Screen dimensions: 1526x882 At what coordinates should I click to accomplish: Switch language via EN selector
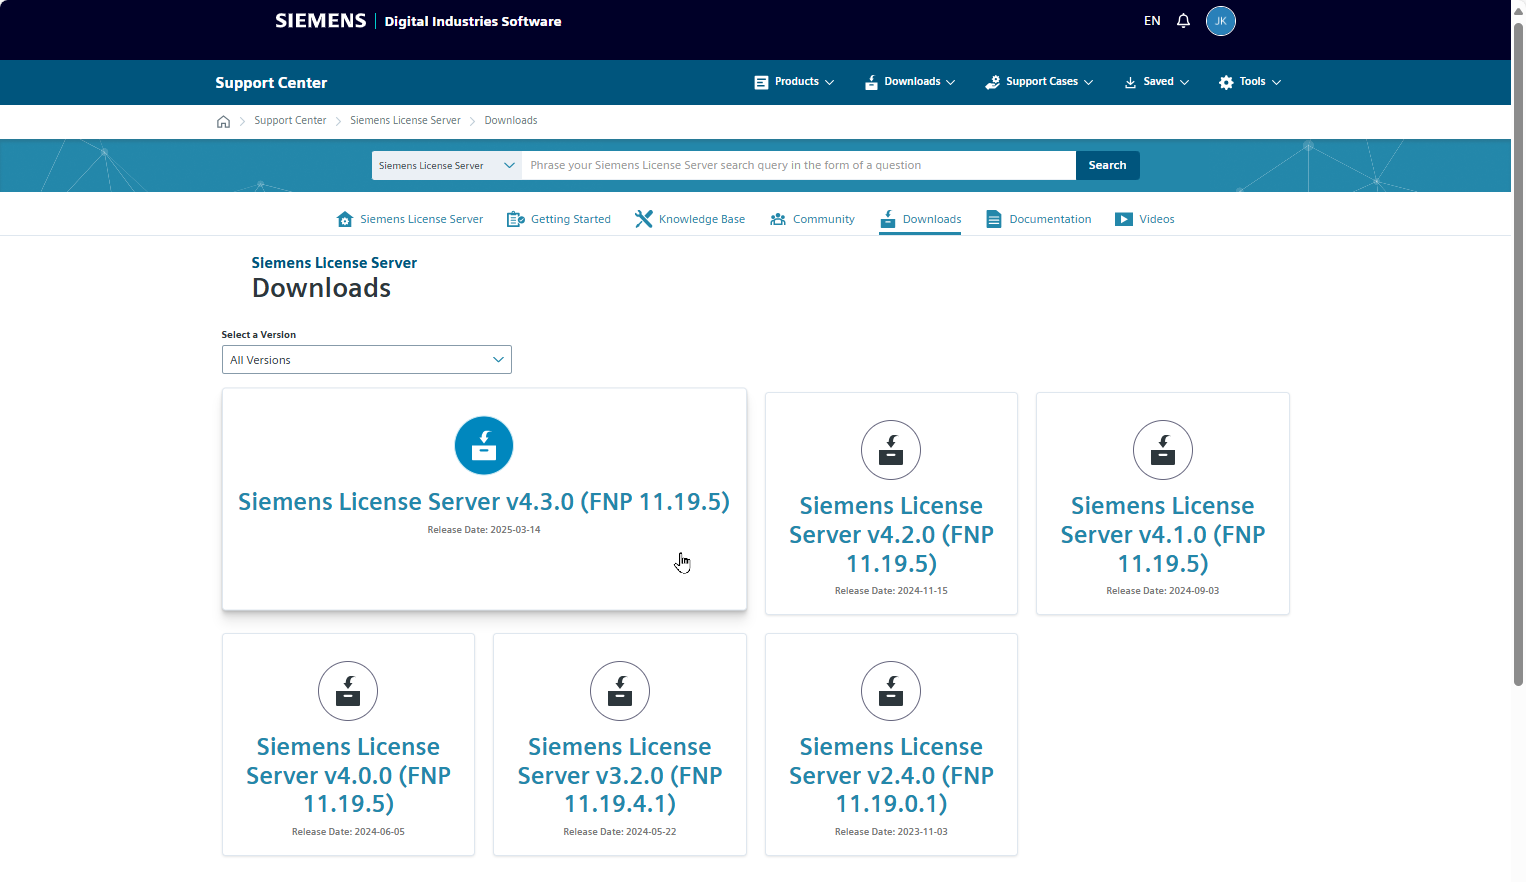point(1152,21)
